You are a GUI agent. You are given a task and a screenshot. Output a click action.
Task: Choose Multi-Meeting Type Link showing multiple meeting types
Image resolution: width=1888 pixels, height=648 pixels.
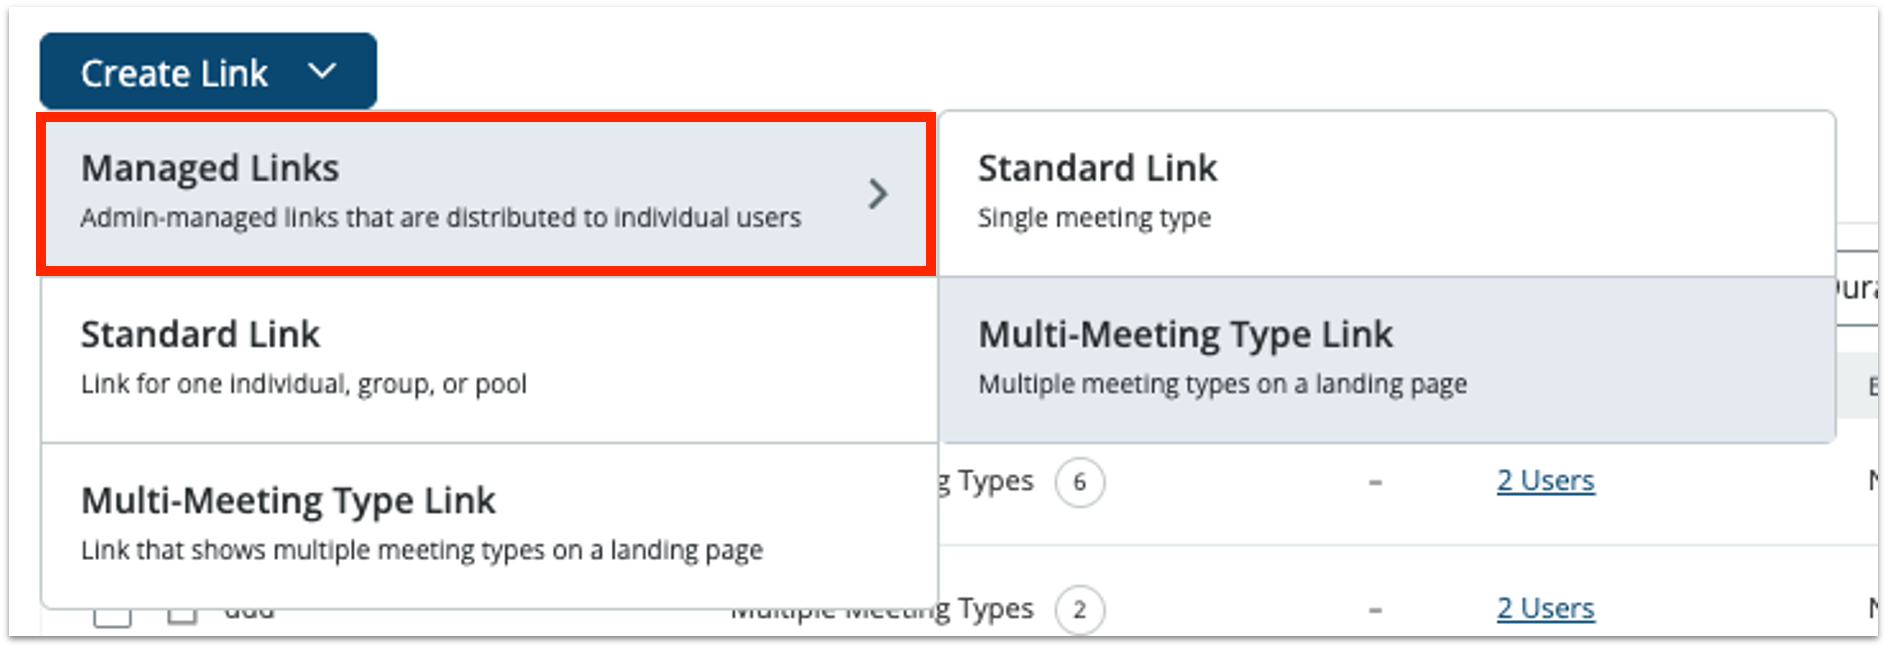(x=420, y=523)
